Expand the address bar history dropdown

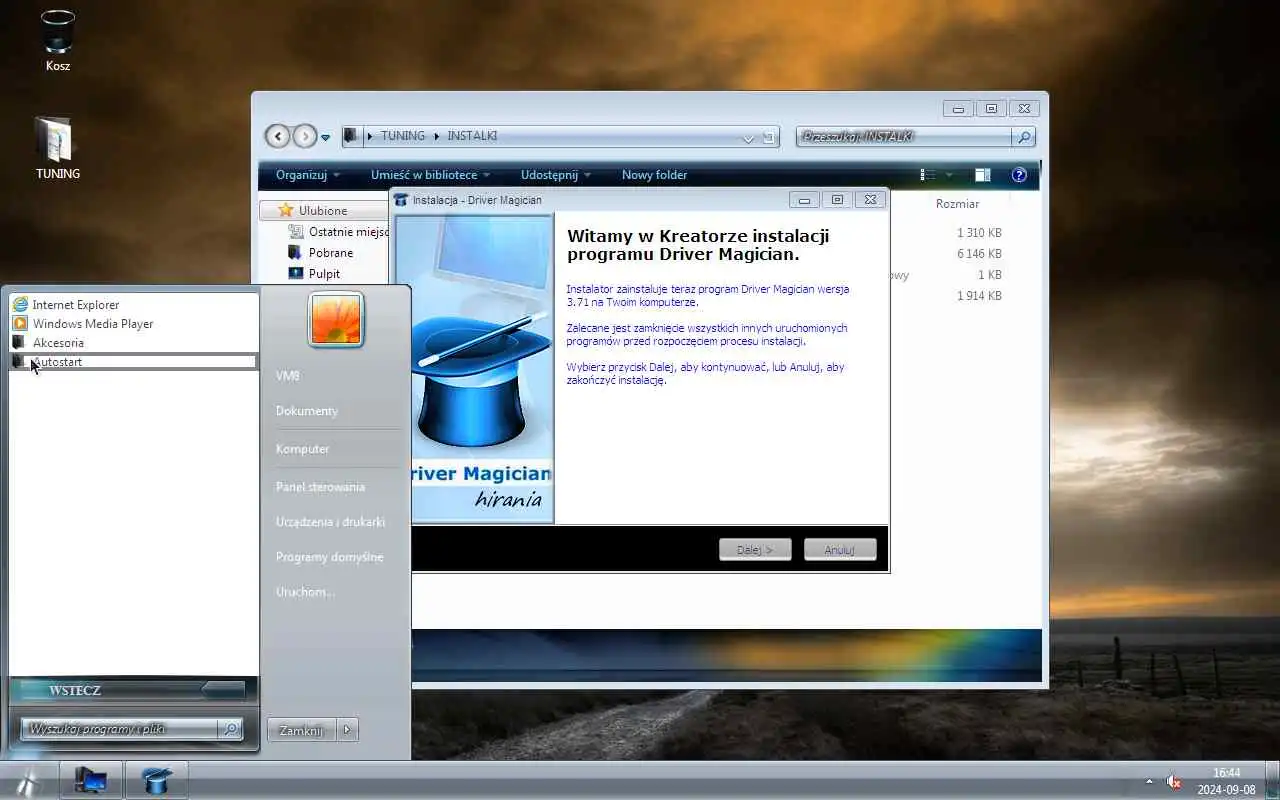(x=748, y=138)
